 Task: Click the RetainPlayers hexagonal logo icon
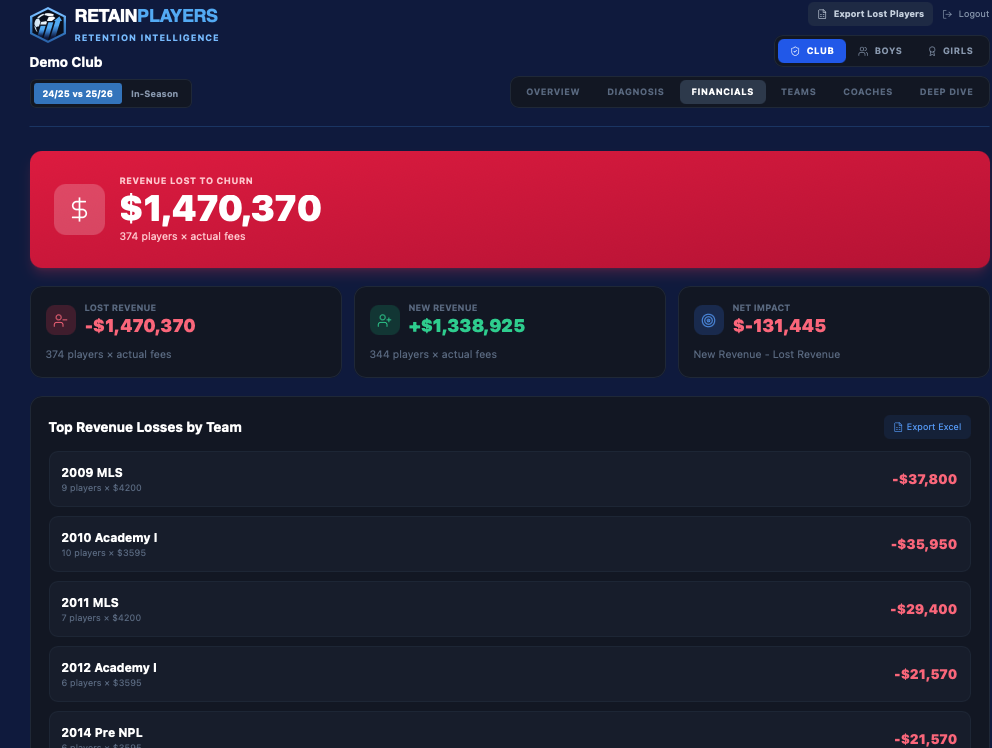pyautogui.click(x=46, y=24)
